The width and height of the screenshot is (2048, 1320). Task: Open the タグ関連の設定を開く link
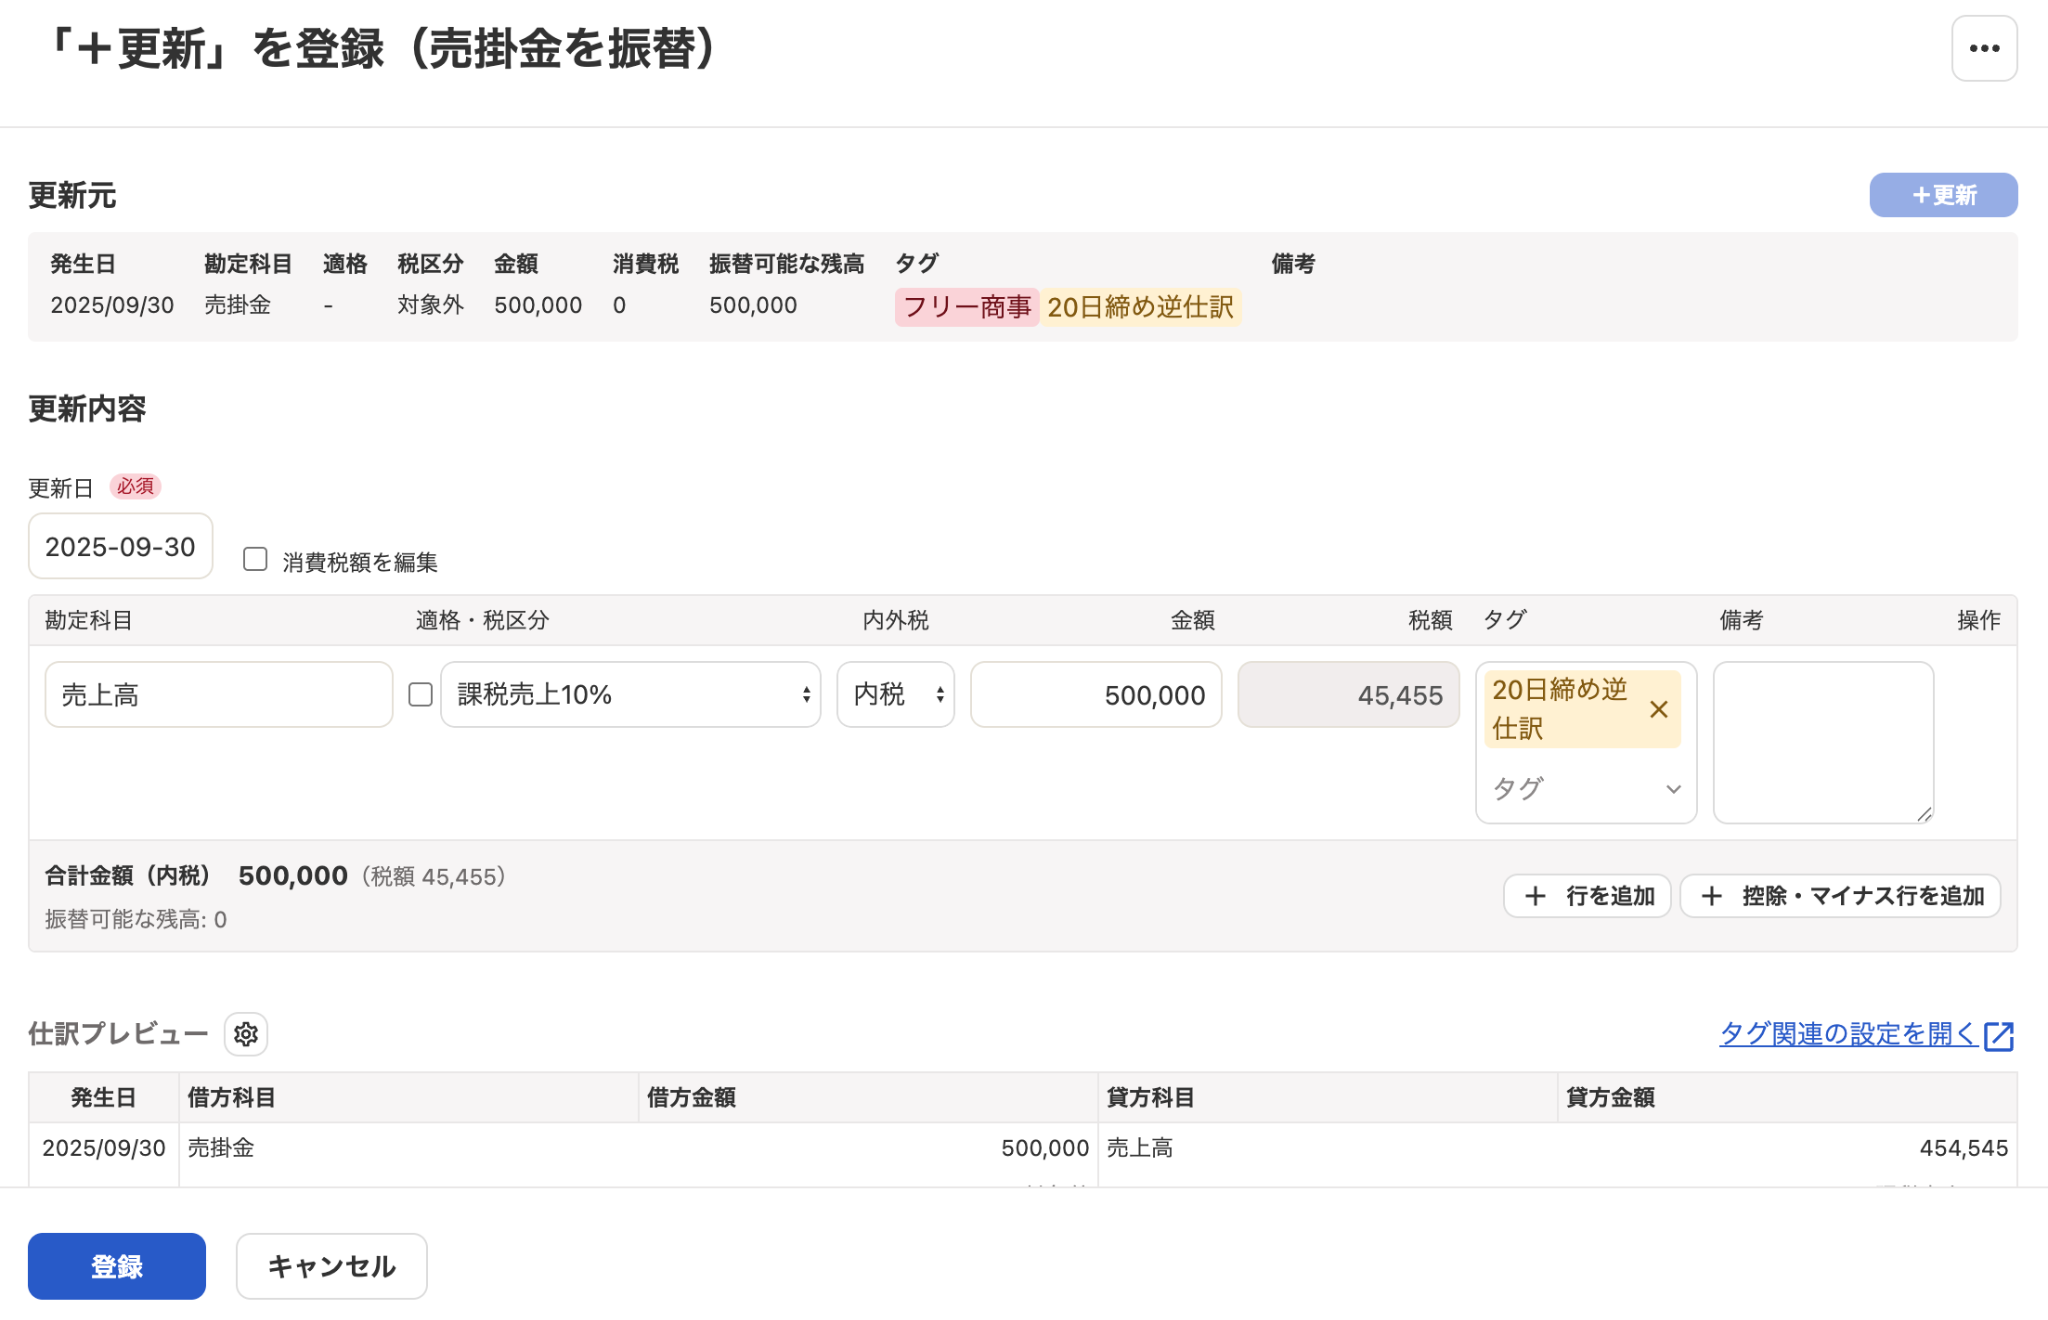[x=1848, y=1034]
